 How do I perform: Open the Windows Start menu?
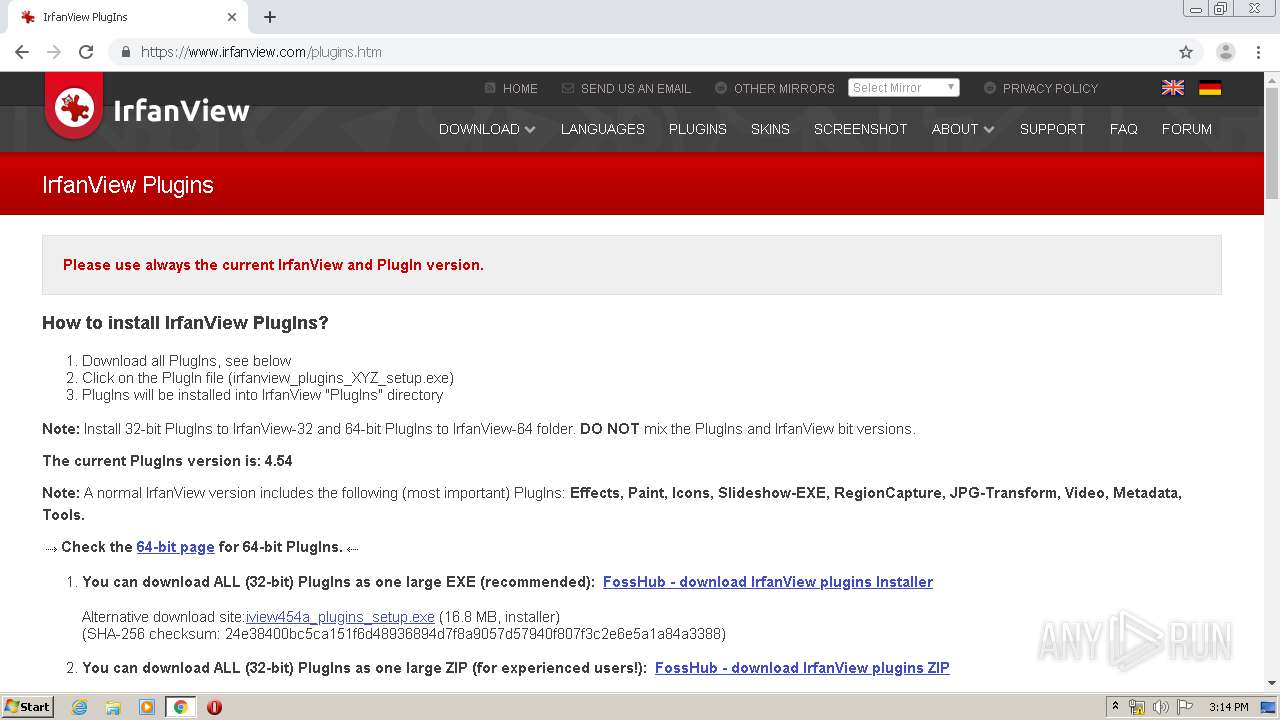(x=28, y=707)
